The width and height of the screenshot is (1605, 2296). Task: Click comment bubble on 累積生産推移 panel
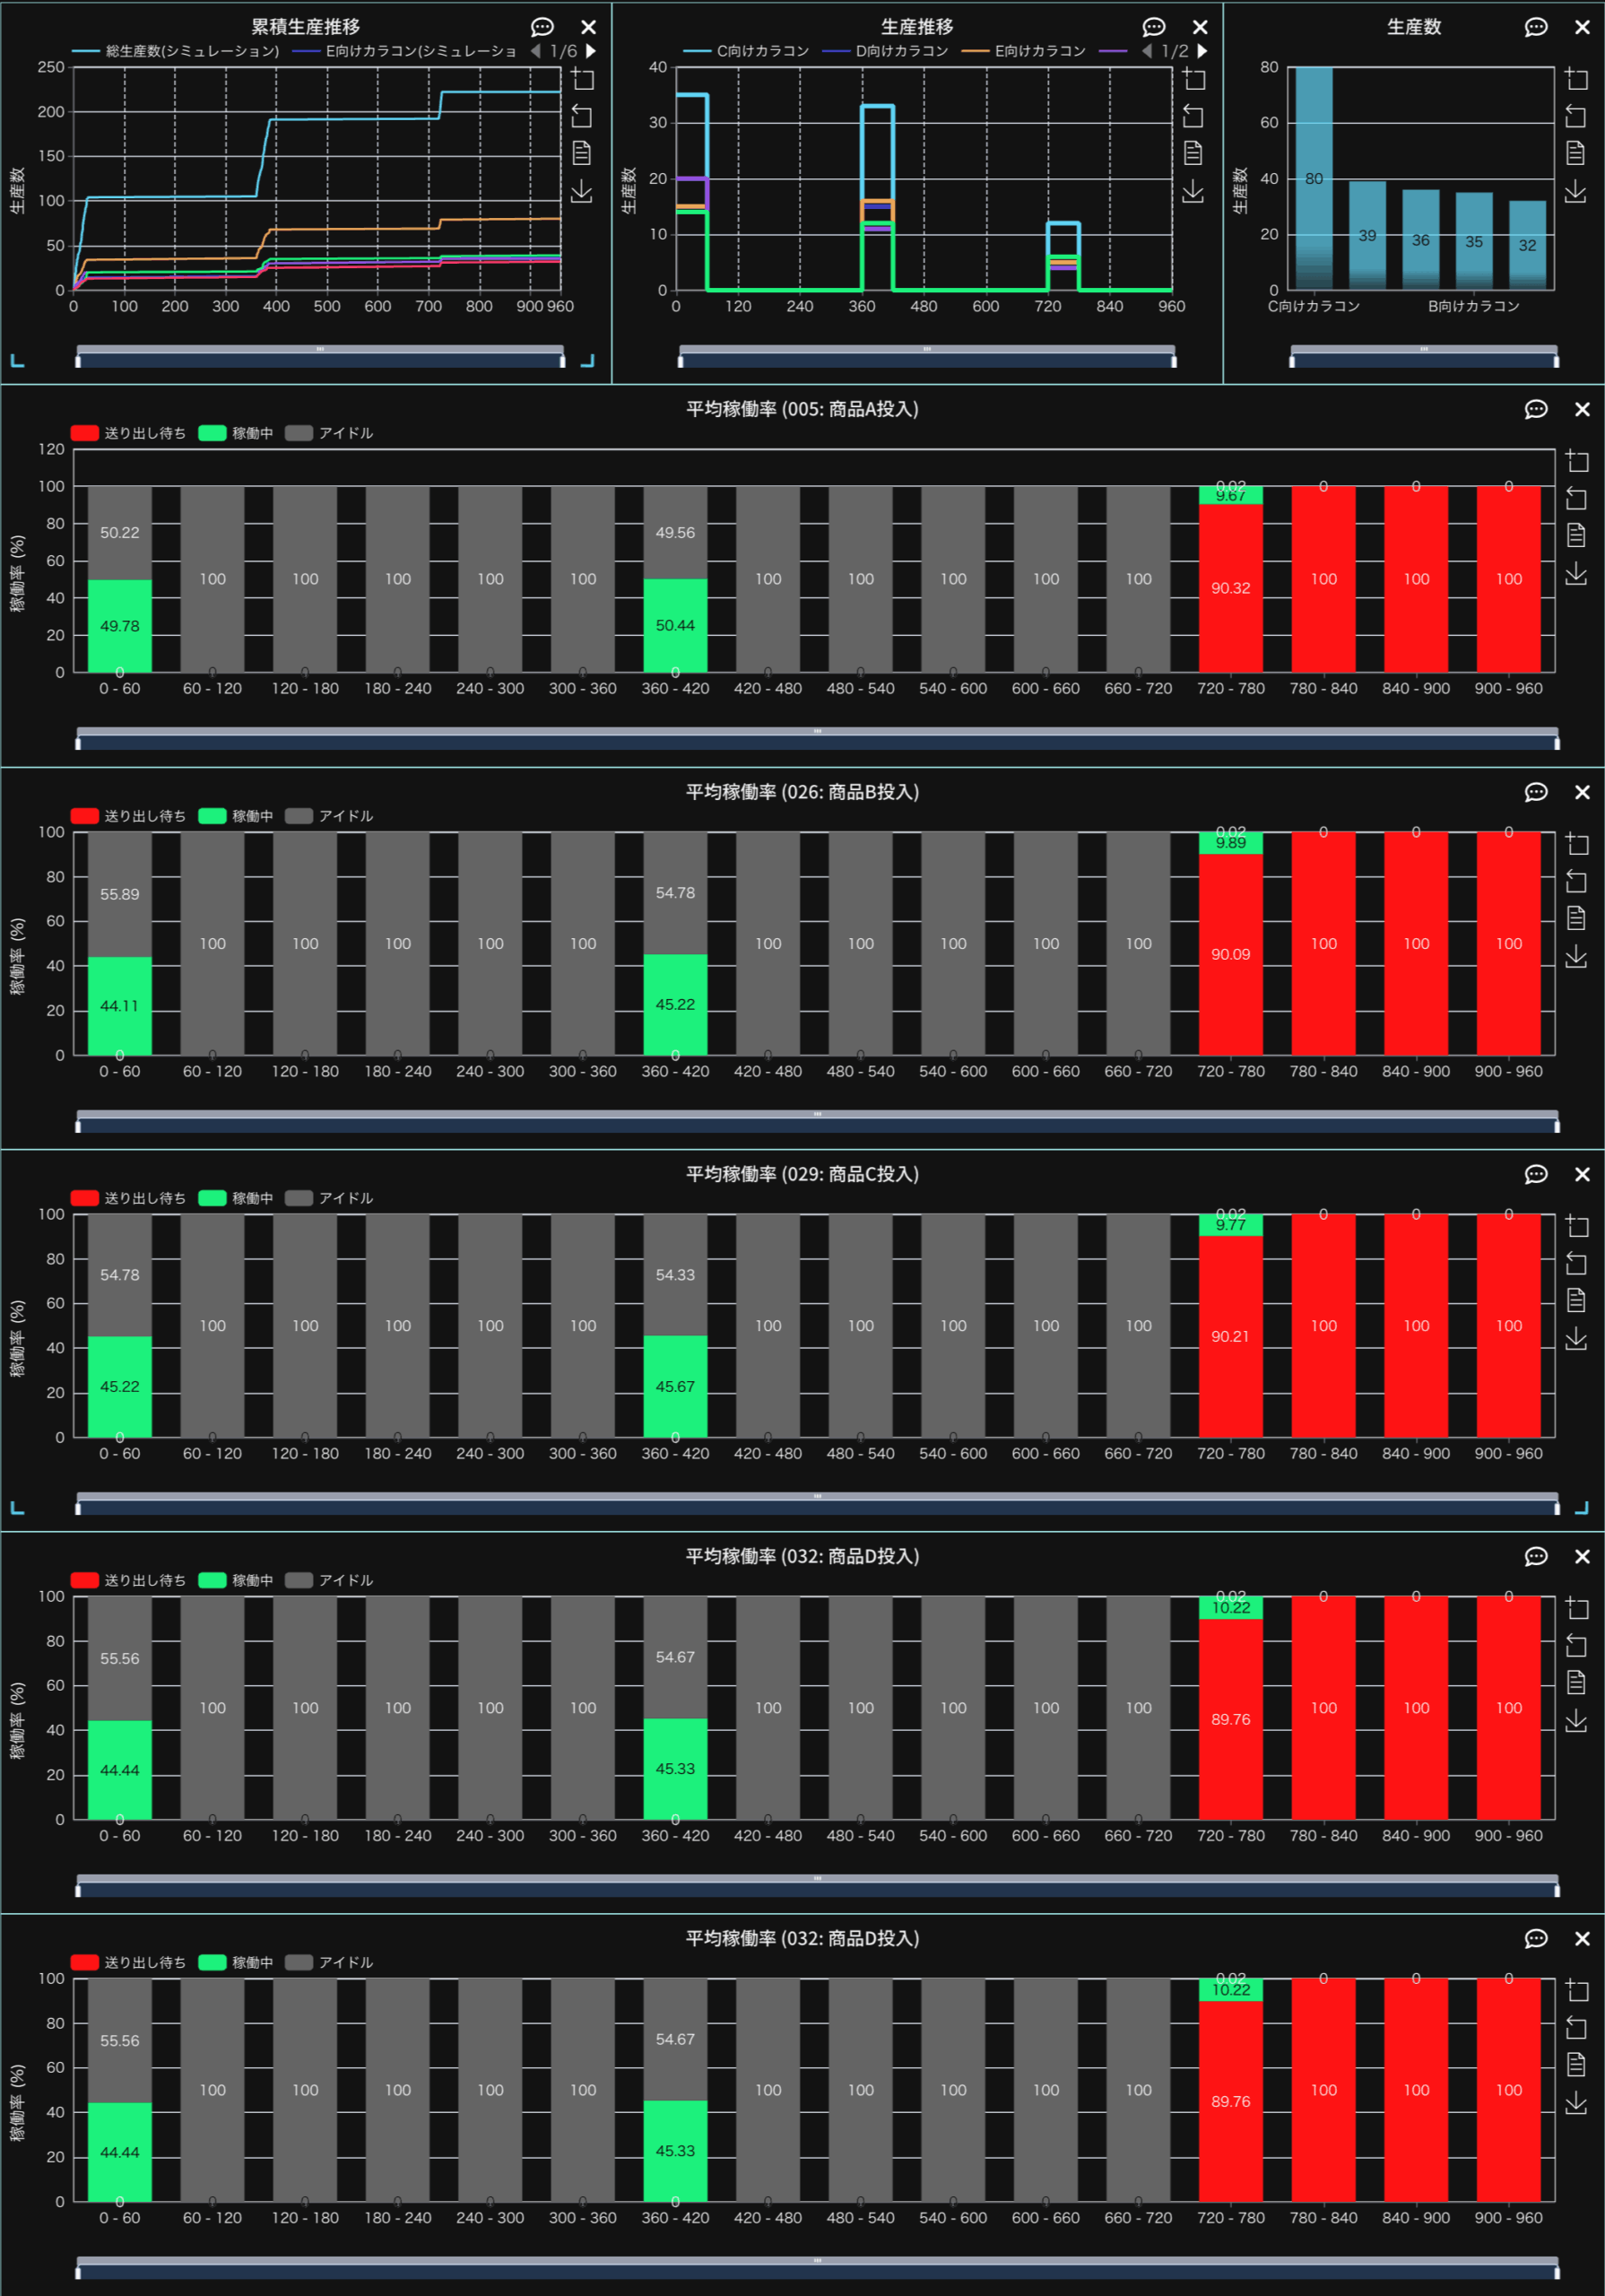(x=542, y=27)
